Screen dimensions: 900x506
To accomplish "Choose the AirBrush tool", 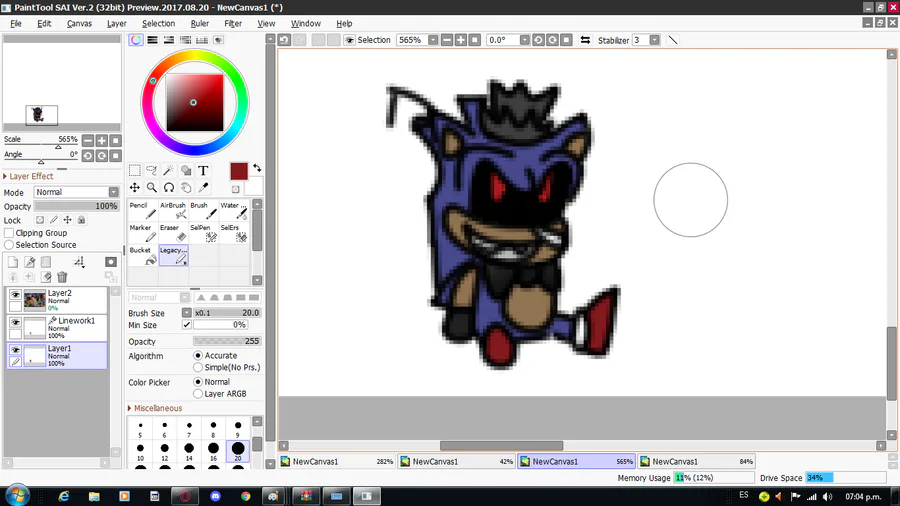I will coord(173,211).
